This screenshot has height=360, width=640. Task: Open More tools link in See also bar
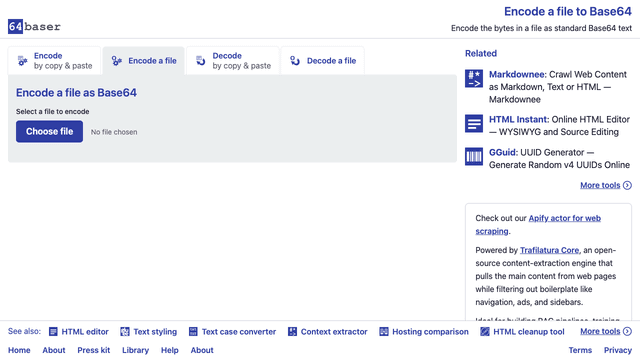click(x=600, y=331)
